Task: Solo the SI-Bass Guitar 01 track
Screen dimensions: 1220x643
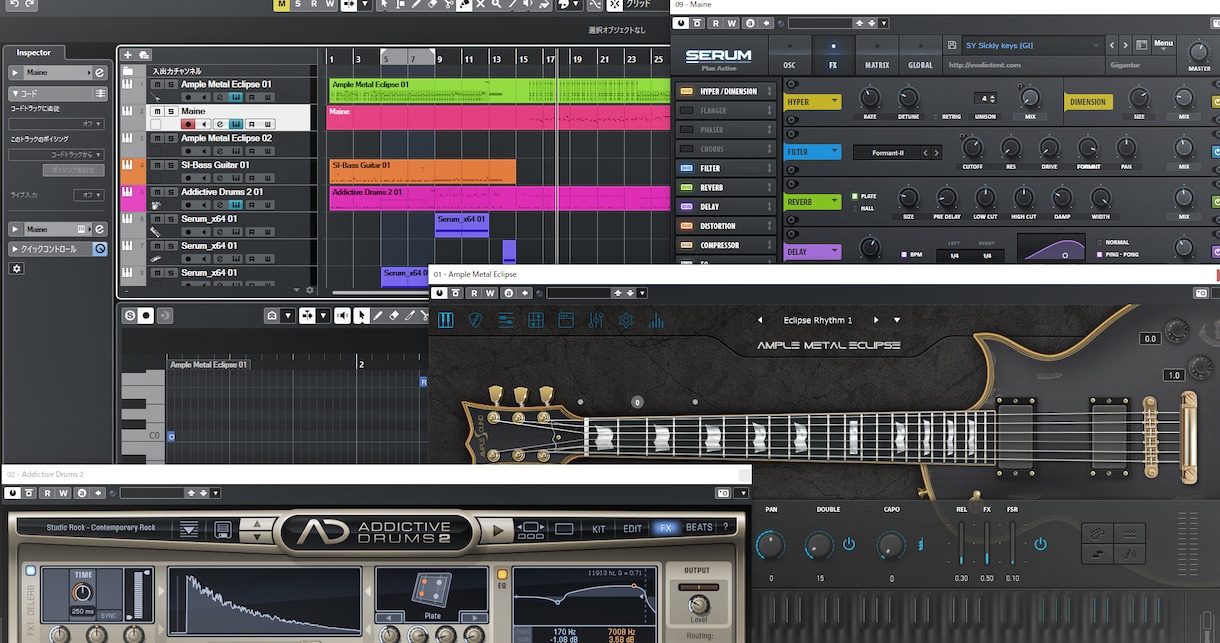Action: pyautogui.click(x=170, y=165)
